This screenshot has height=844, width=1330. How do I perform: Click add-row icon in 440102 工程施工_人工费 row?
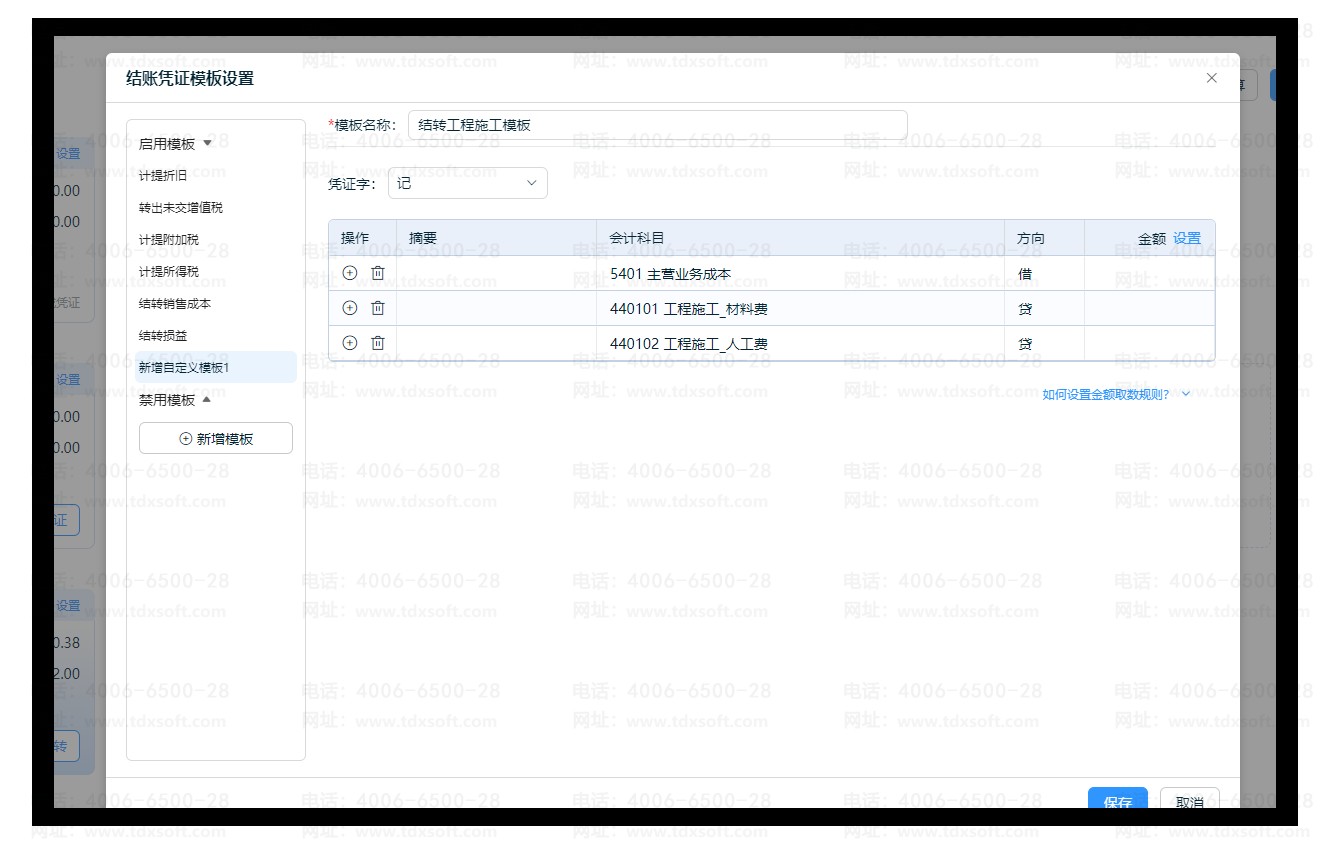coord(350,343)
